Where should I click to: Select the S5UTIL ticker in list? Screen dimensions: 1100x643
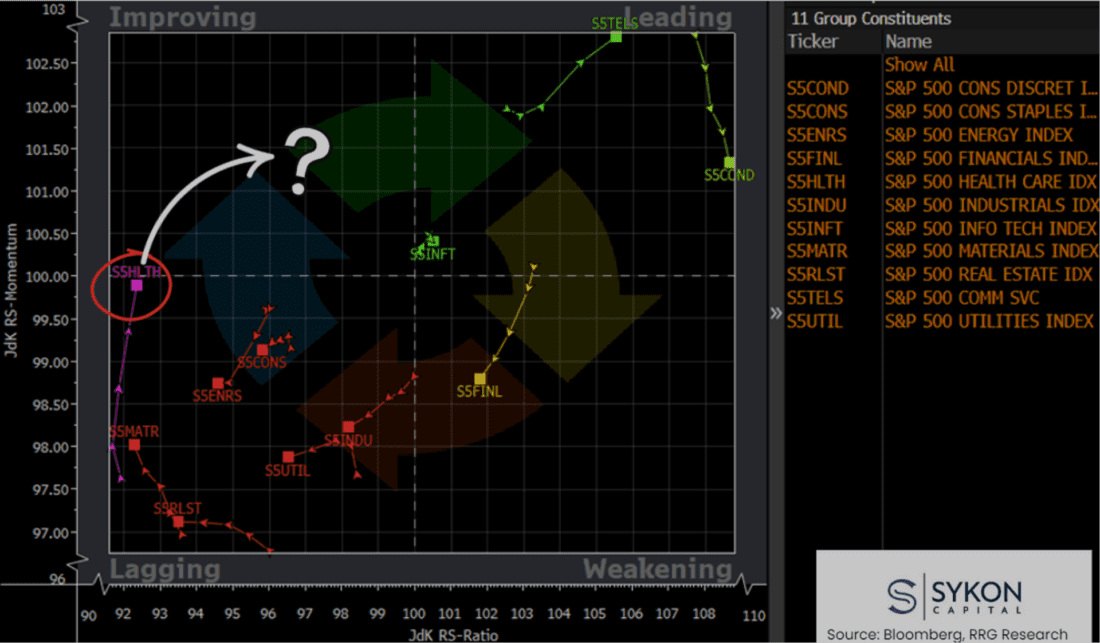click(814, 321)
